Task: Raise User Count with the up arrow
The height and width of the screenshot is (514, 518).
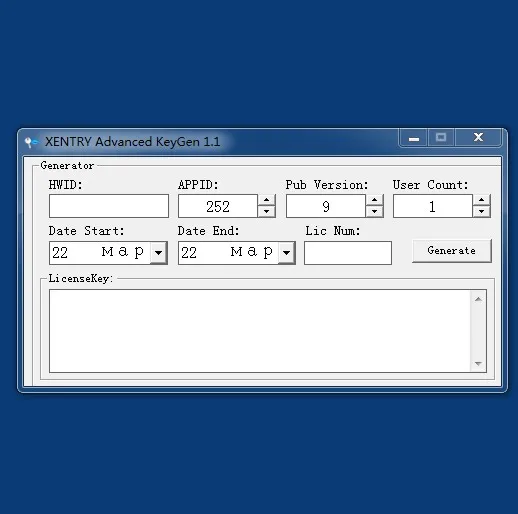Action: [481, 200]
